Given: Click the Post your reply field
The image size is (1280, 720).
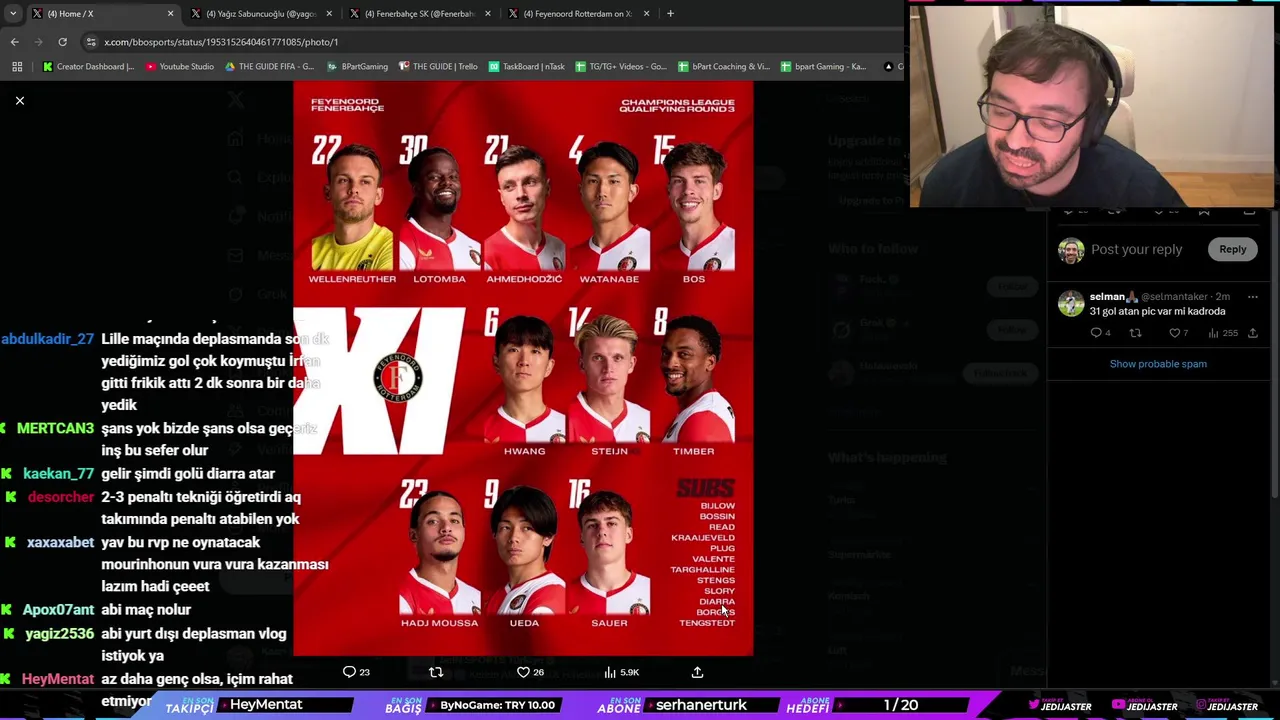Looking at the screenshot, I should (1136, 249).
